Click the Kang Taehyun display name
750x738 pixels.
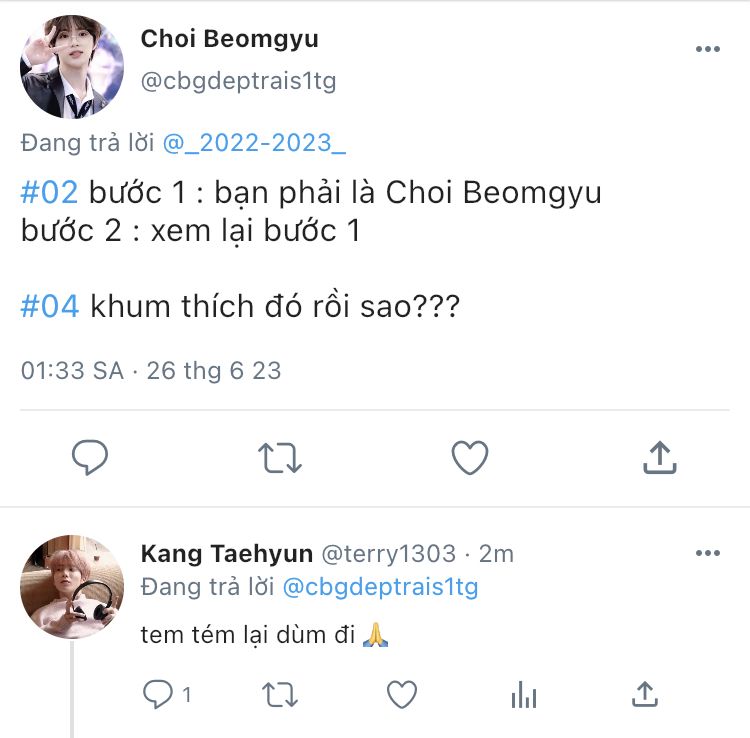coord(226,553)
